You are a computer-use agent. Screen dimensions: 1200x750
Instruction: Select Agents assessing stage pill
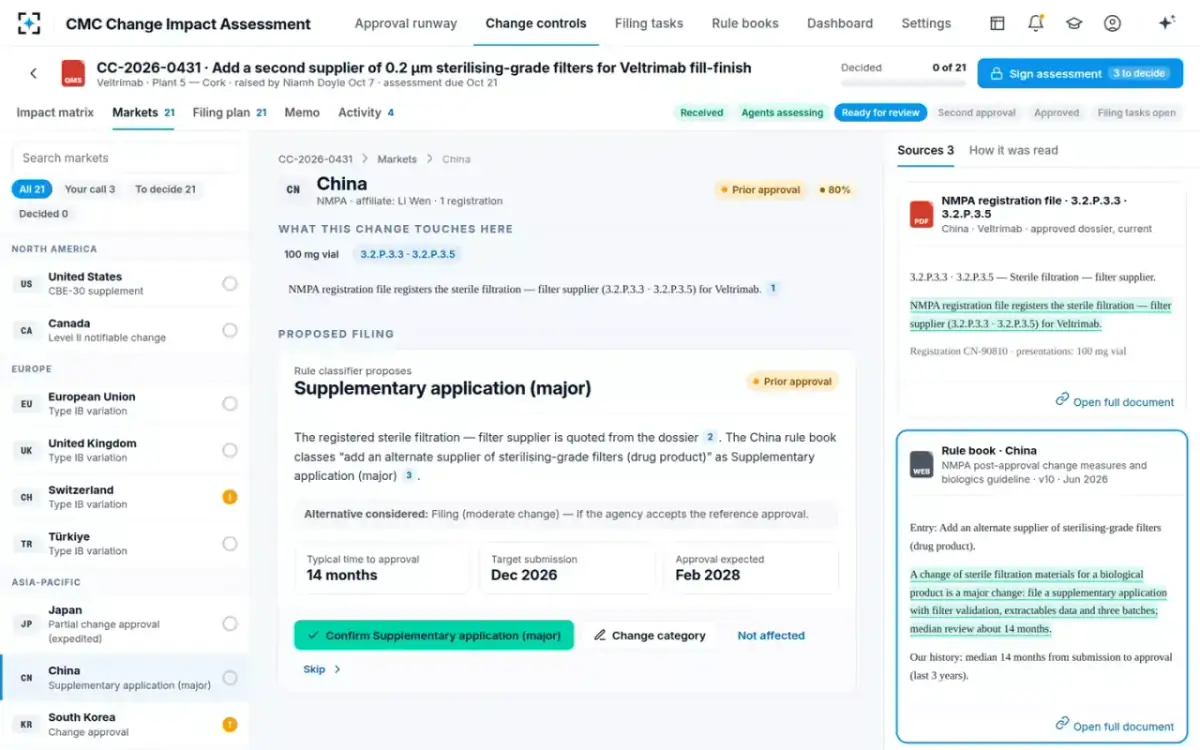click(x=782, y=113)
